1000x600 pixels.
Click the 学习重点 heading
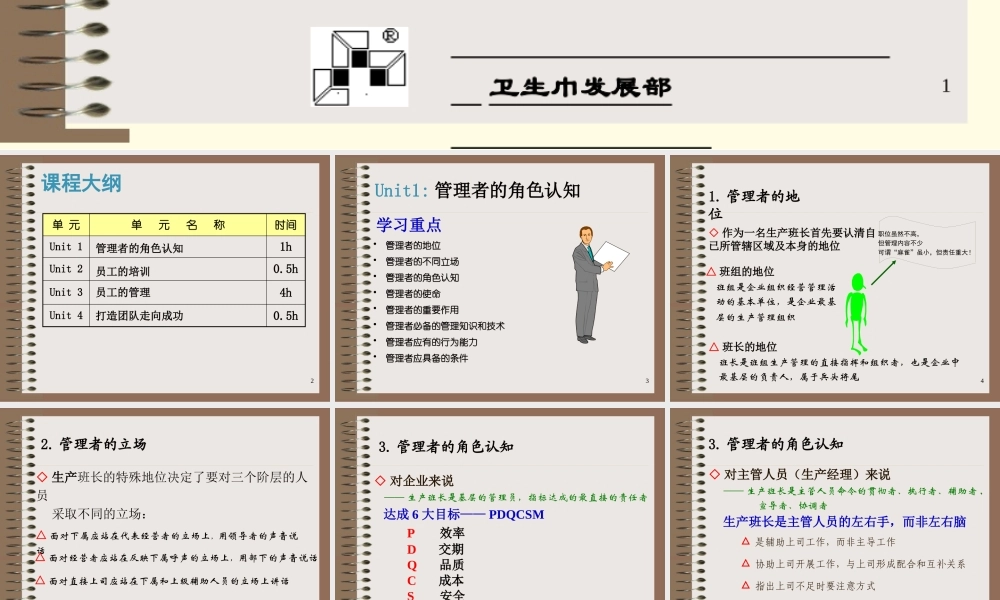click(408, 224)
